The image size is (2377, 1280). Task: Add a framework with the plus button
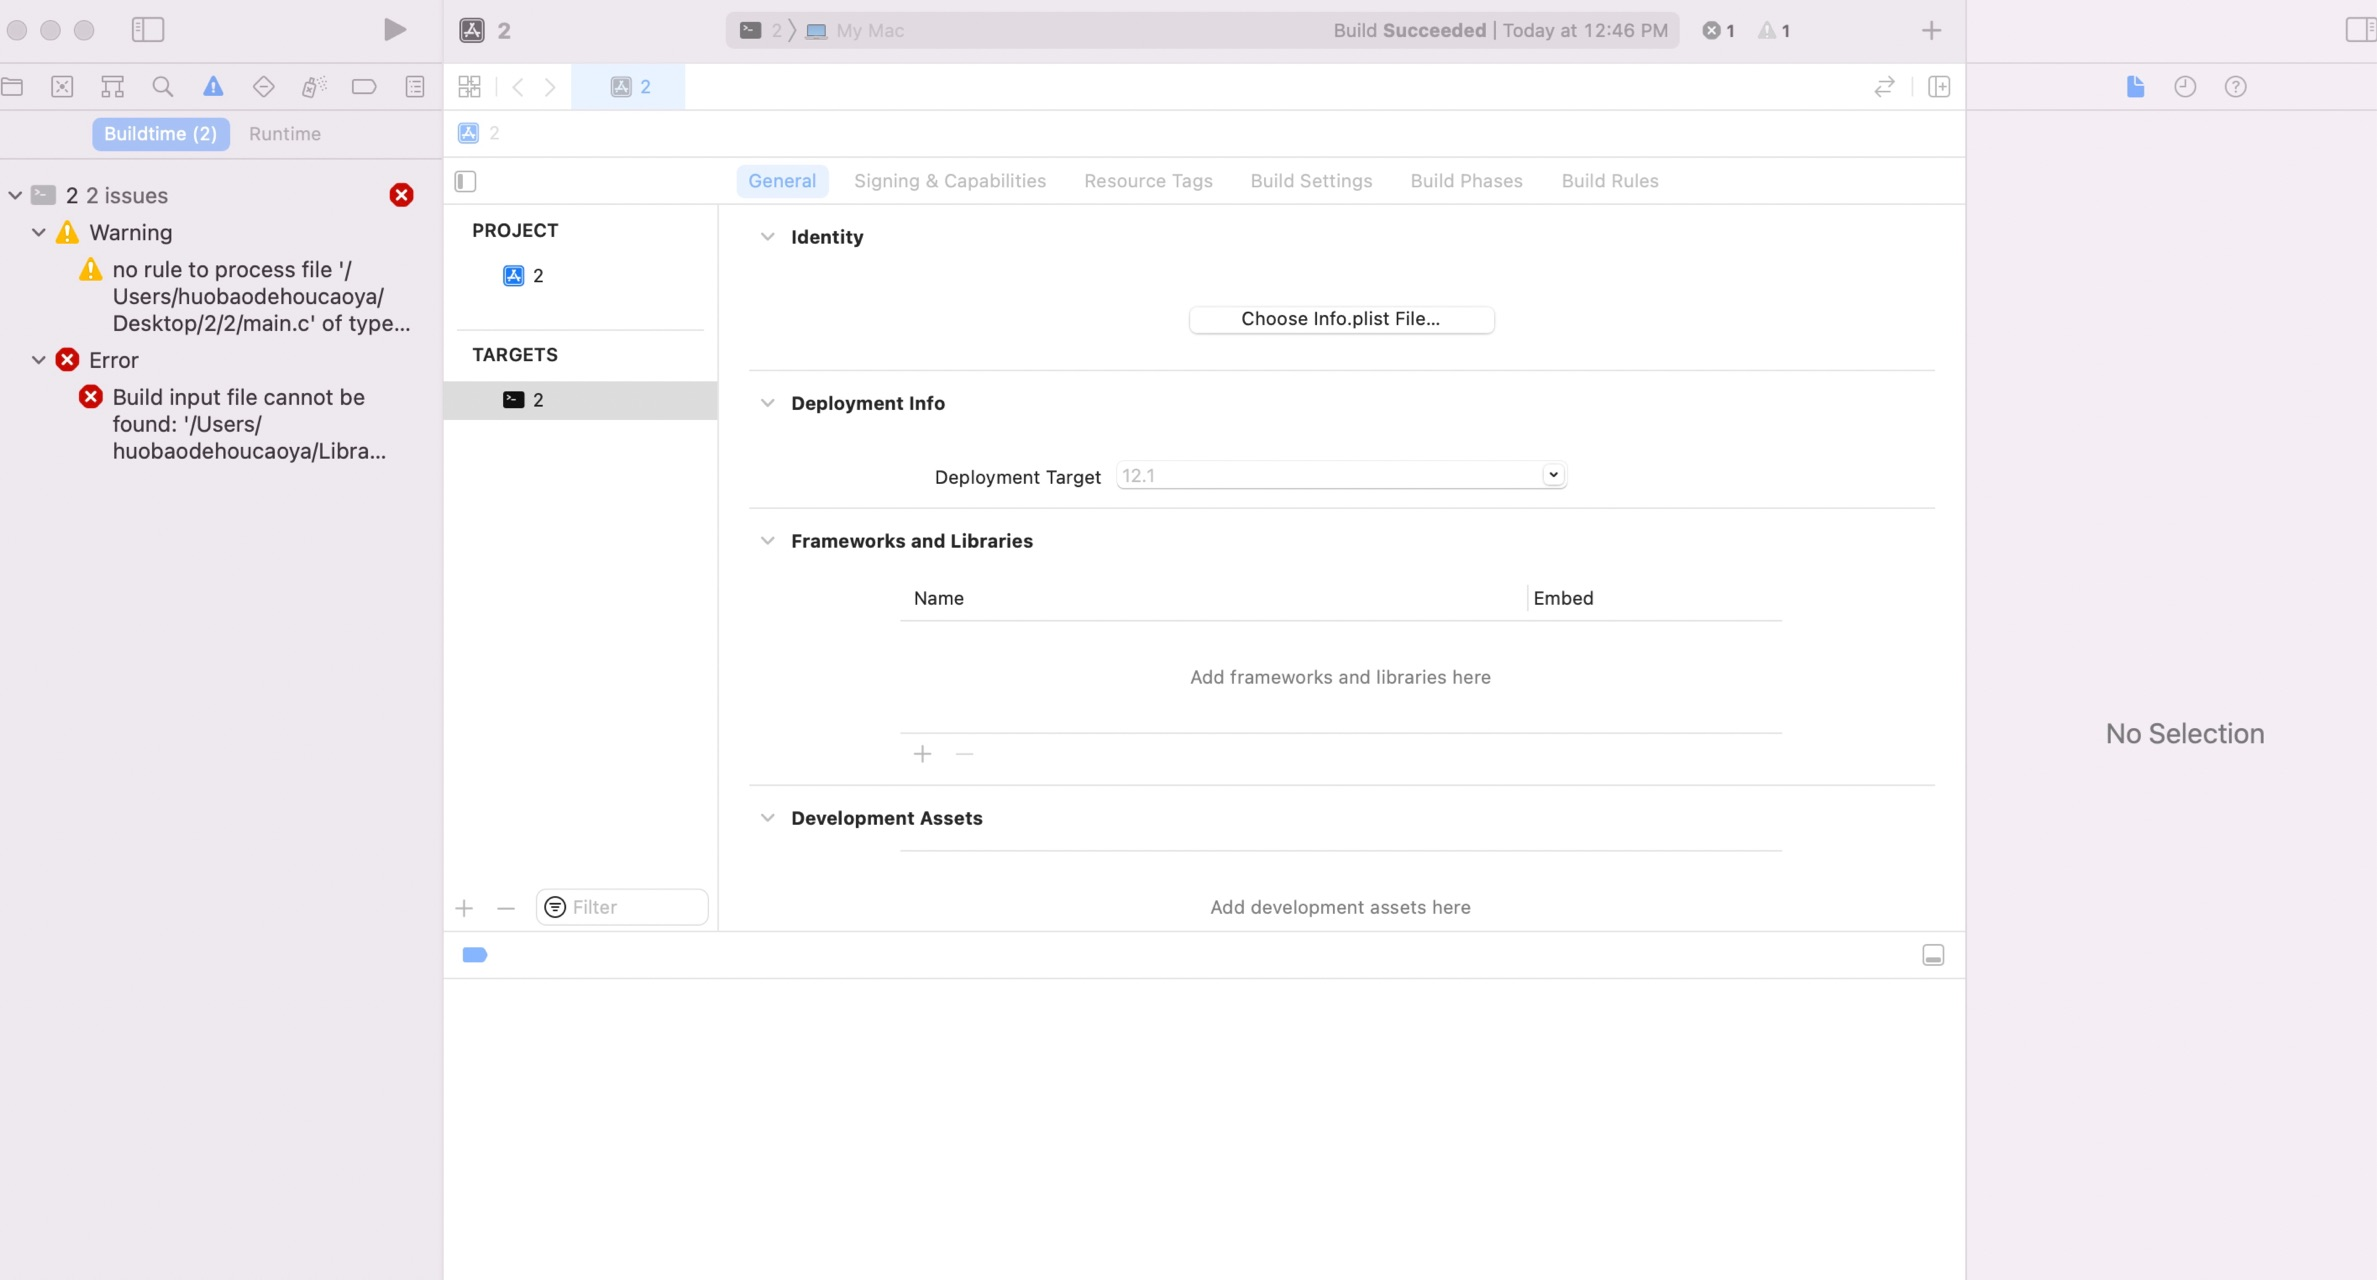pos(922,754)
